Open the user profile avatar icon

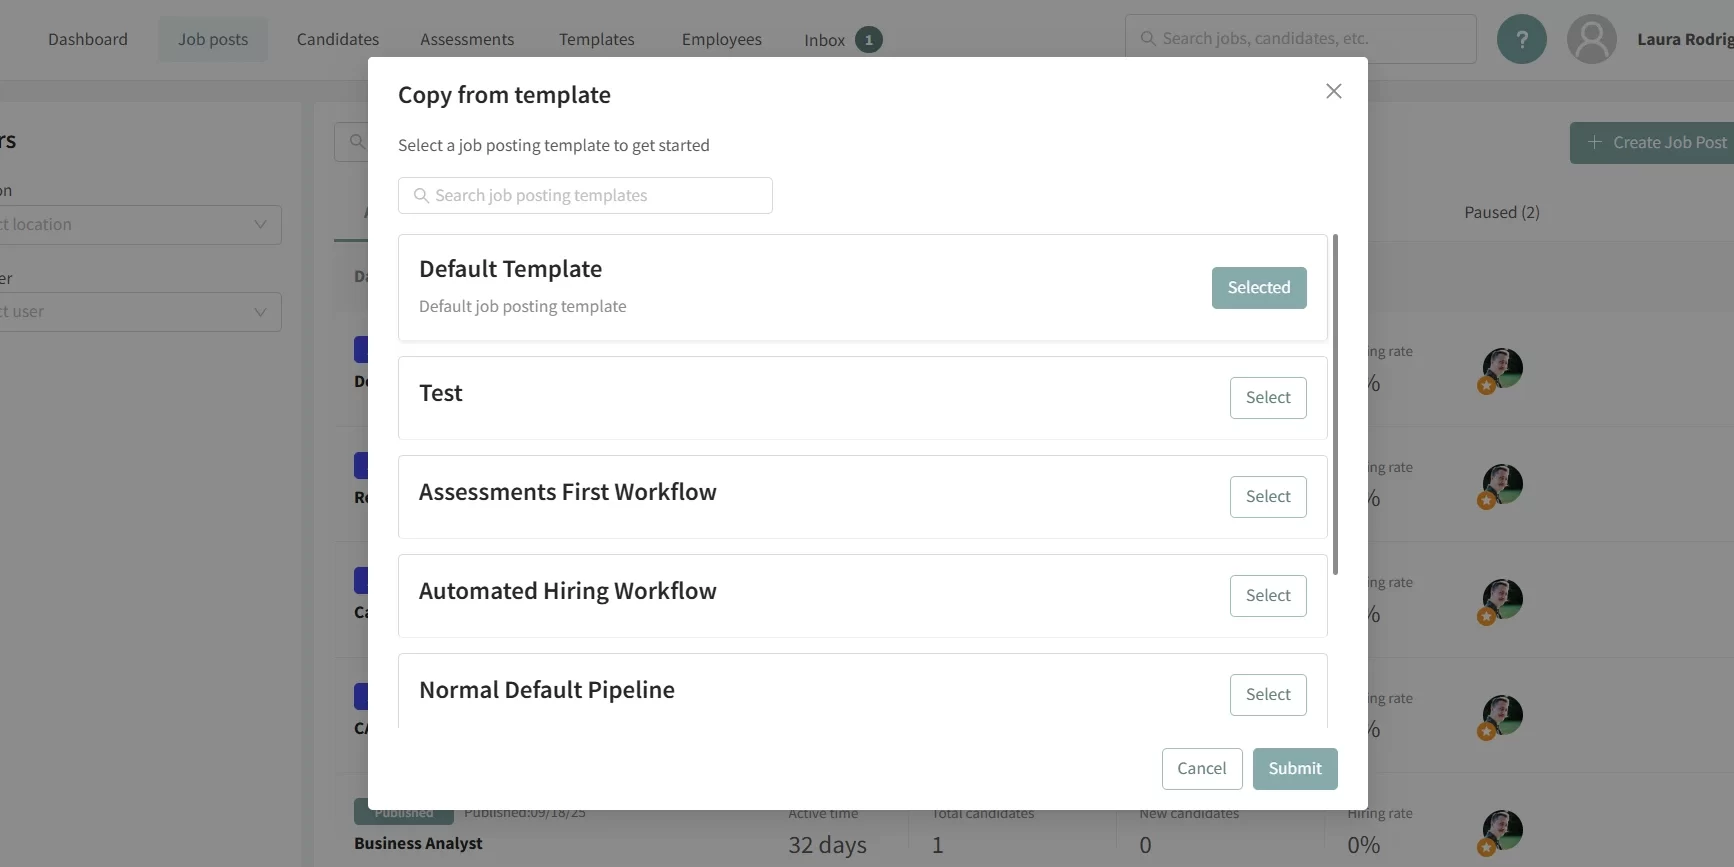[1591, 40]
